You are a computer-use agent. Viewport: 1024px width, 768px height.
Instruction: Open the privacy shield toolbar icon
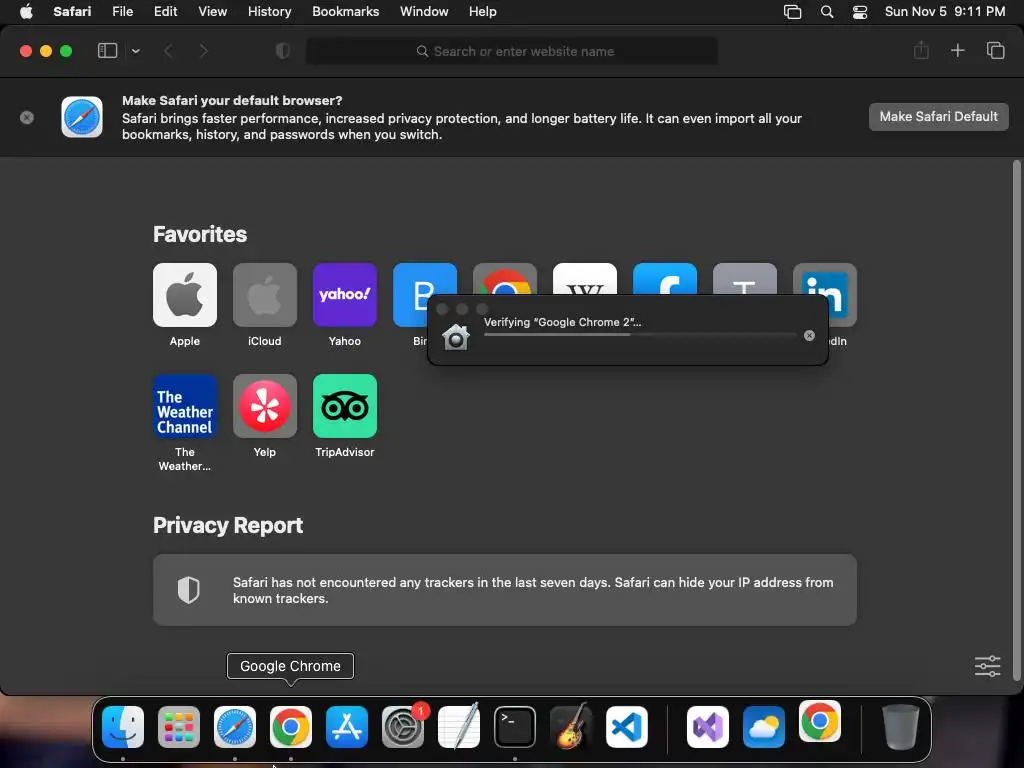[x=282, y=51]
